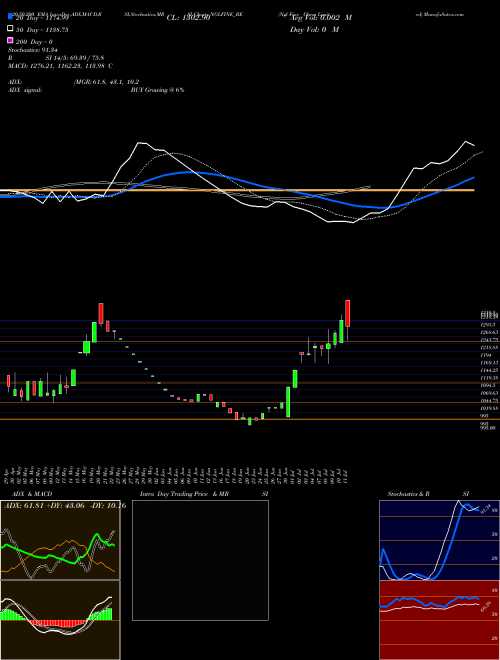Click the magenta 200 Day EMA legend swatch

pyautogui.click(x=10, y=40)
